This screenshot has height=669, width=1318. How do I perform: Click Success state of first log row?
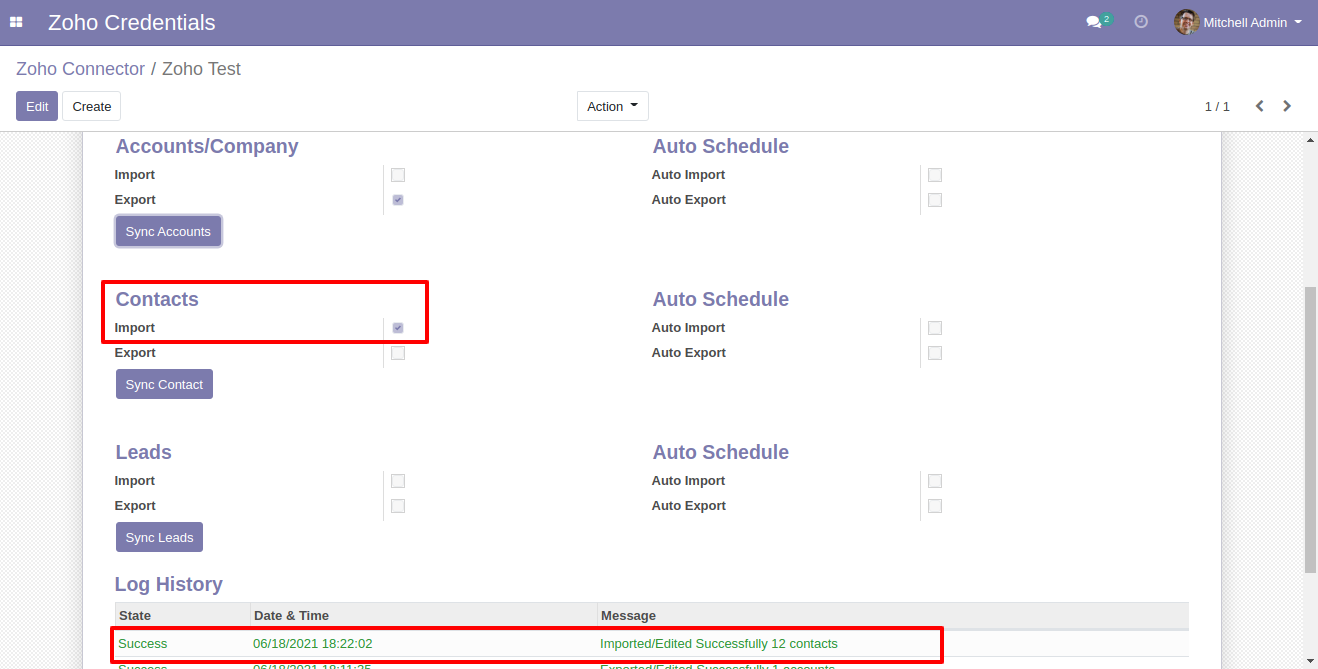[x=143, y=644]
